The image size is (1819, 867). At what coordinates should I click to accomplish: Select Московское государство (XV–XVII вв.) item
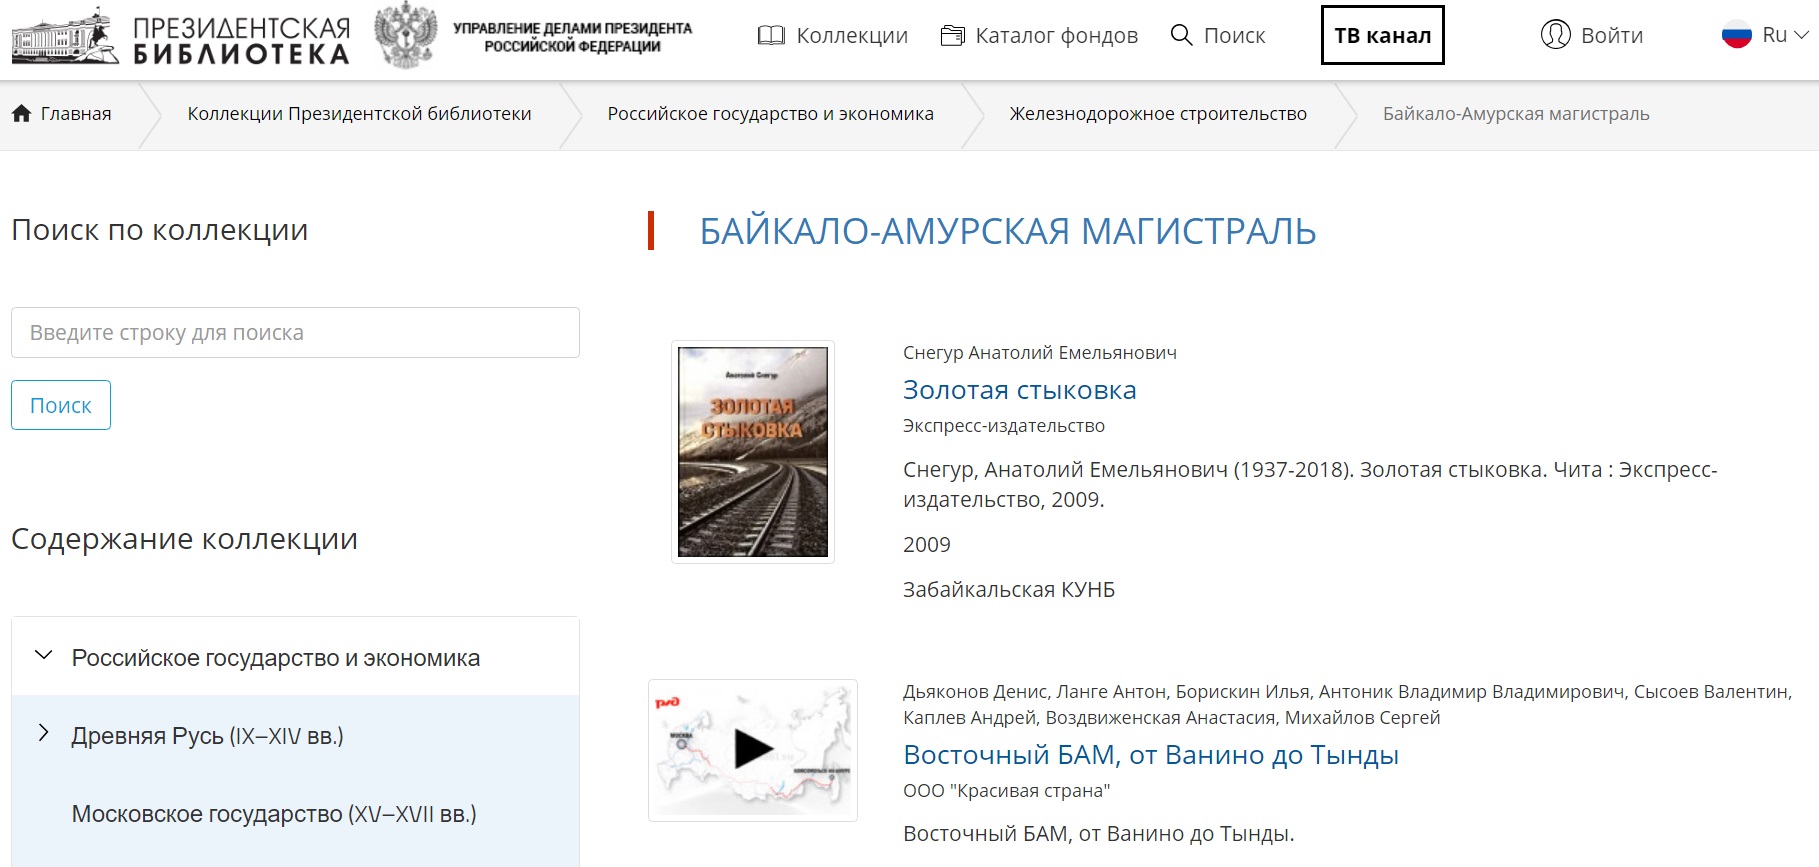tap(274, 814)
